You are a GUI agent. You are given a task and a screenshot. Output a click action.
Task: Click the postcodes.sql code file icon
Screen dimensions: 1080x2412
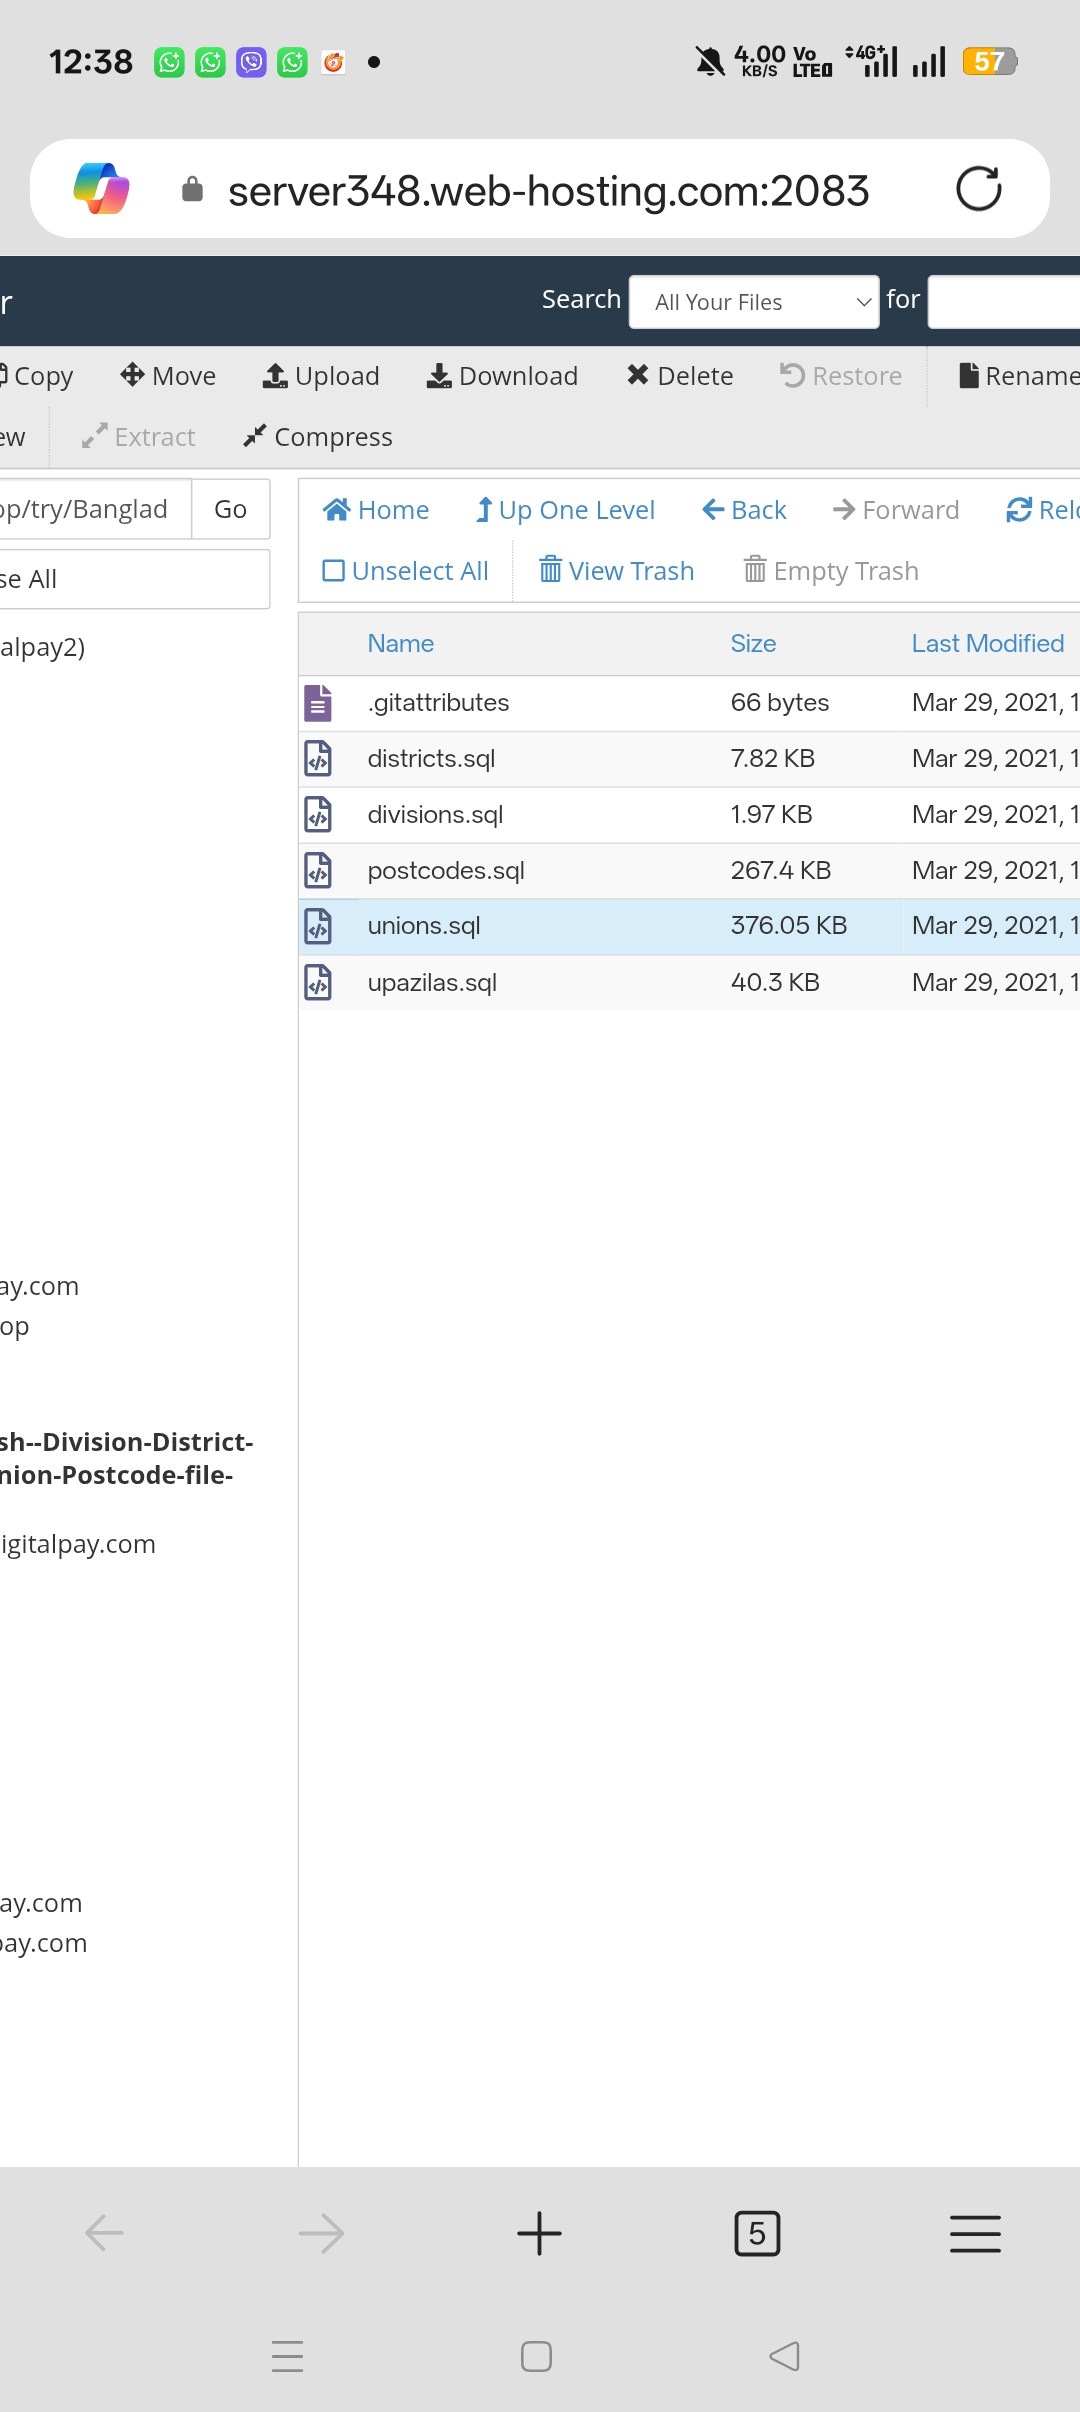point(318,871)
